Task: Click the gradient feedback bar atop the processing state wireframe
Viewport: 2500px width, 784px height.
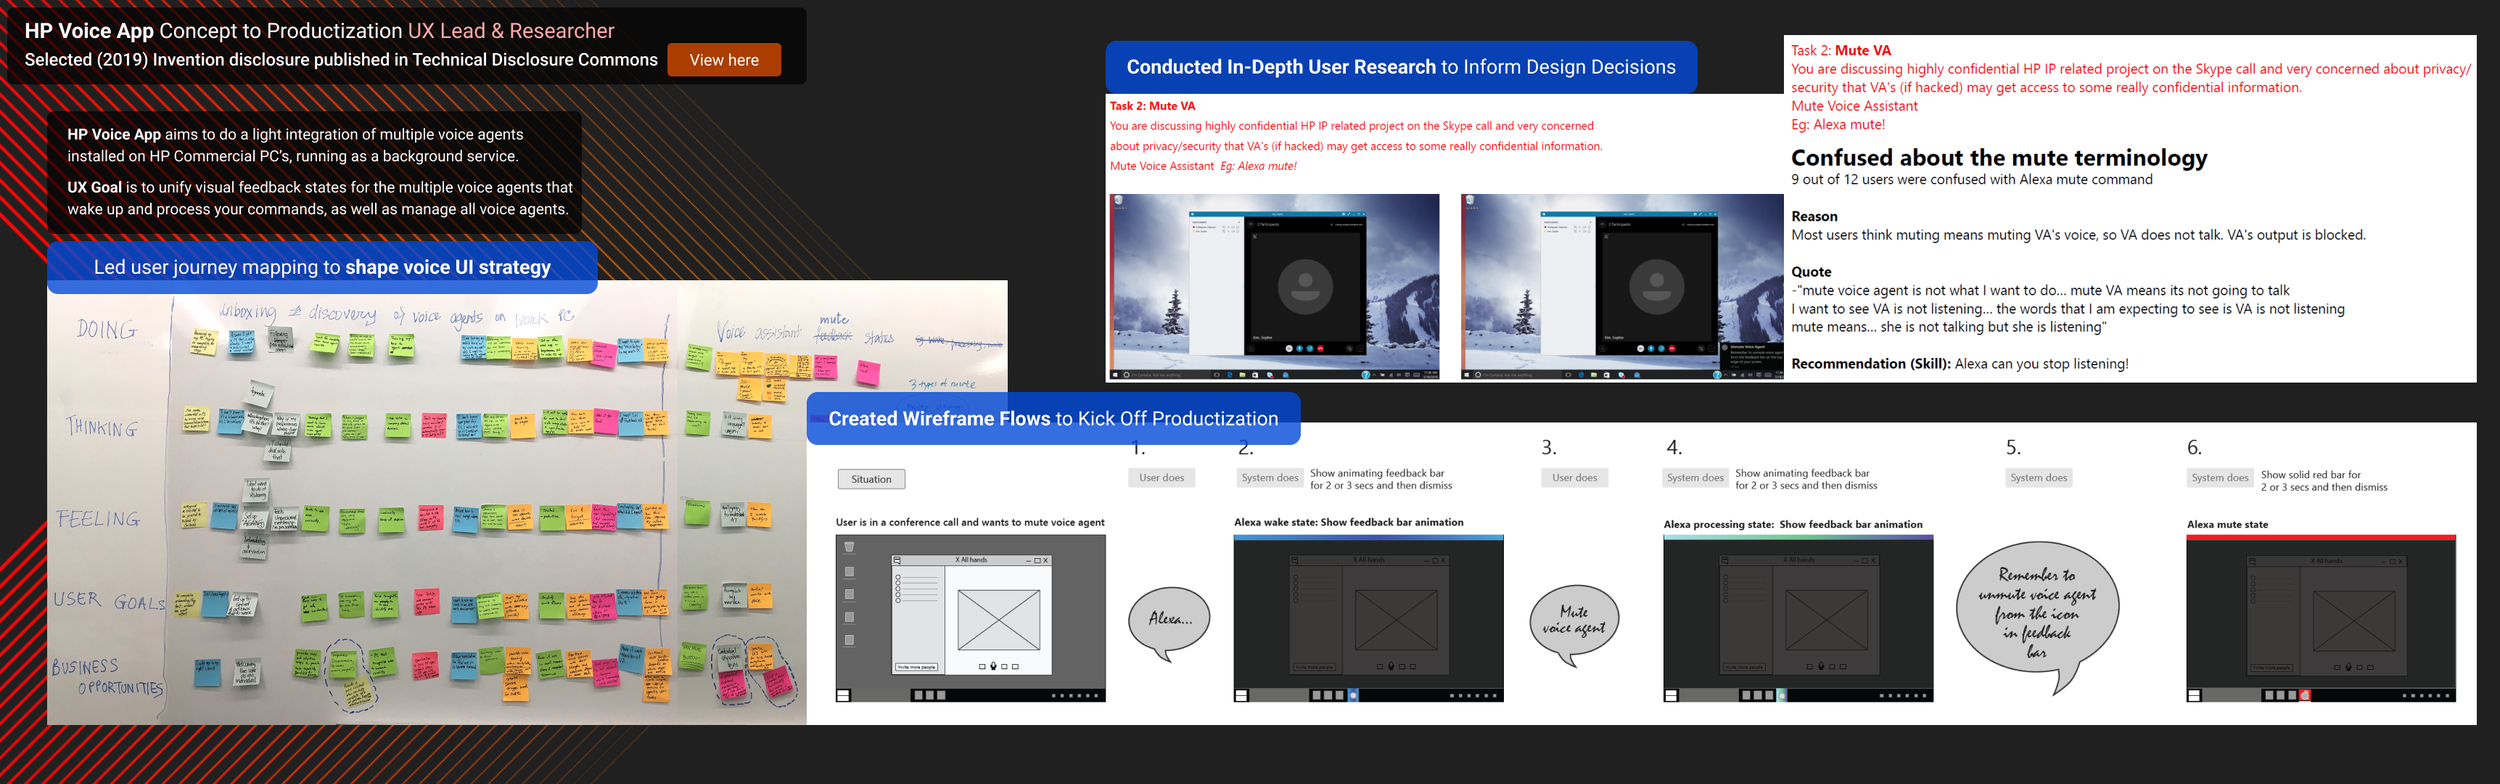Action: pos(1798,538)
